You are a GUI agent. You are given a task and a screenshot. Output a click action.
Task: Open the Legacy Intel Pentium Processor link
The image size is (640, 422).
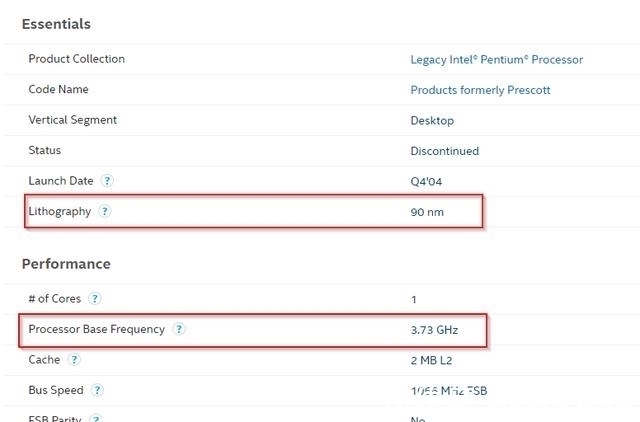(x=496, y=60)
